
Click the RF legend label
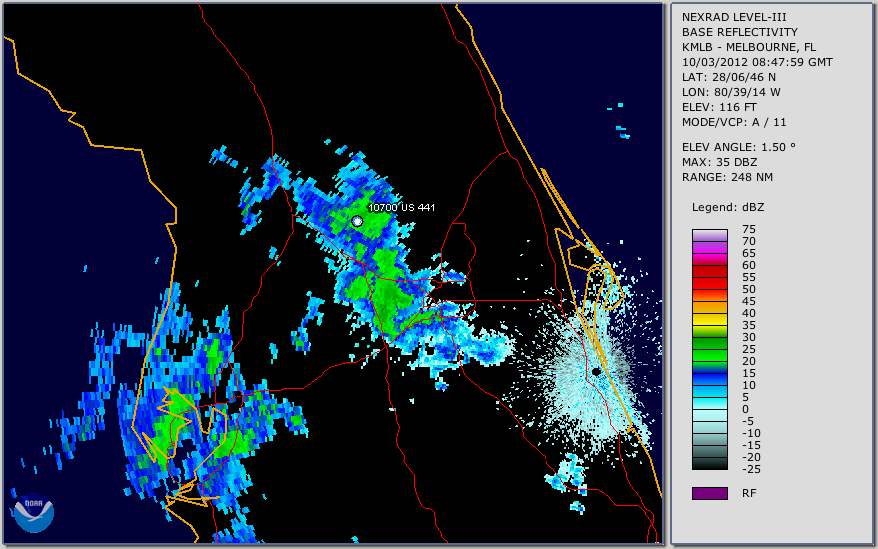click(749, 493)
